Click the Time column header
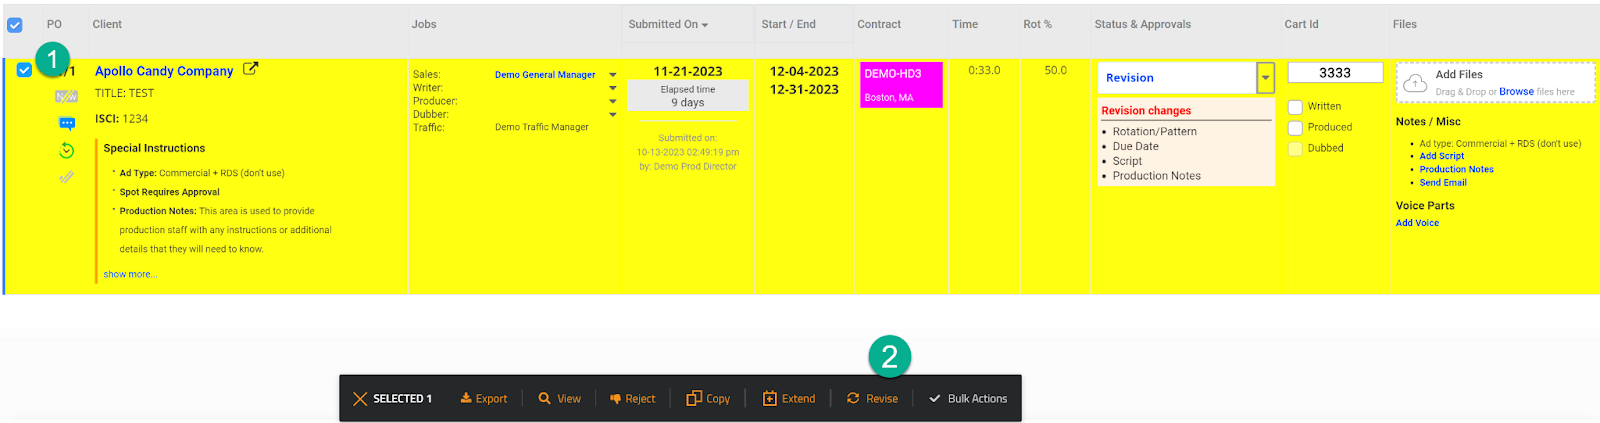 click(965, 24)
